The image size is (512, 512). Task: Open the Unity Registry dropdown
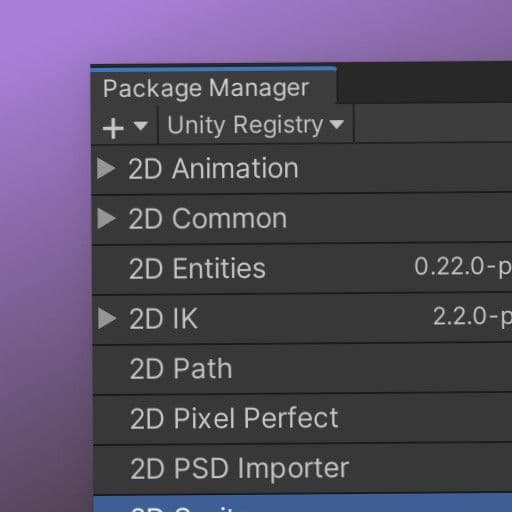(255, 125)
